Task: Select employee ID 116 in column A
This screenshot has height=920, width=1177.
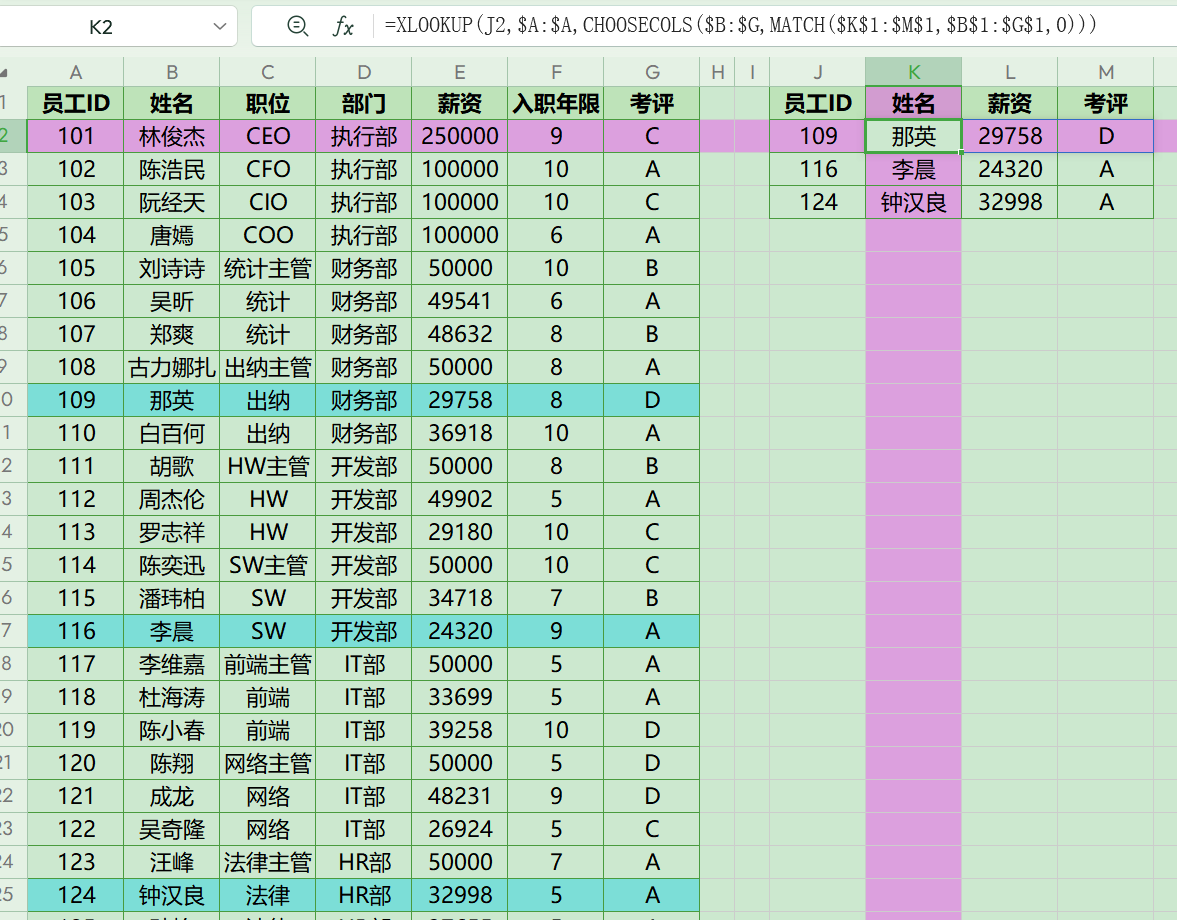Action: [76, 631]
